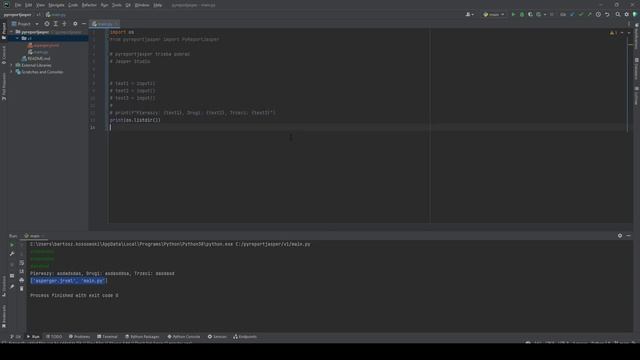
Task: Open Run panel settings gear
Action: tap(620, 236)
